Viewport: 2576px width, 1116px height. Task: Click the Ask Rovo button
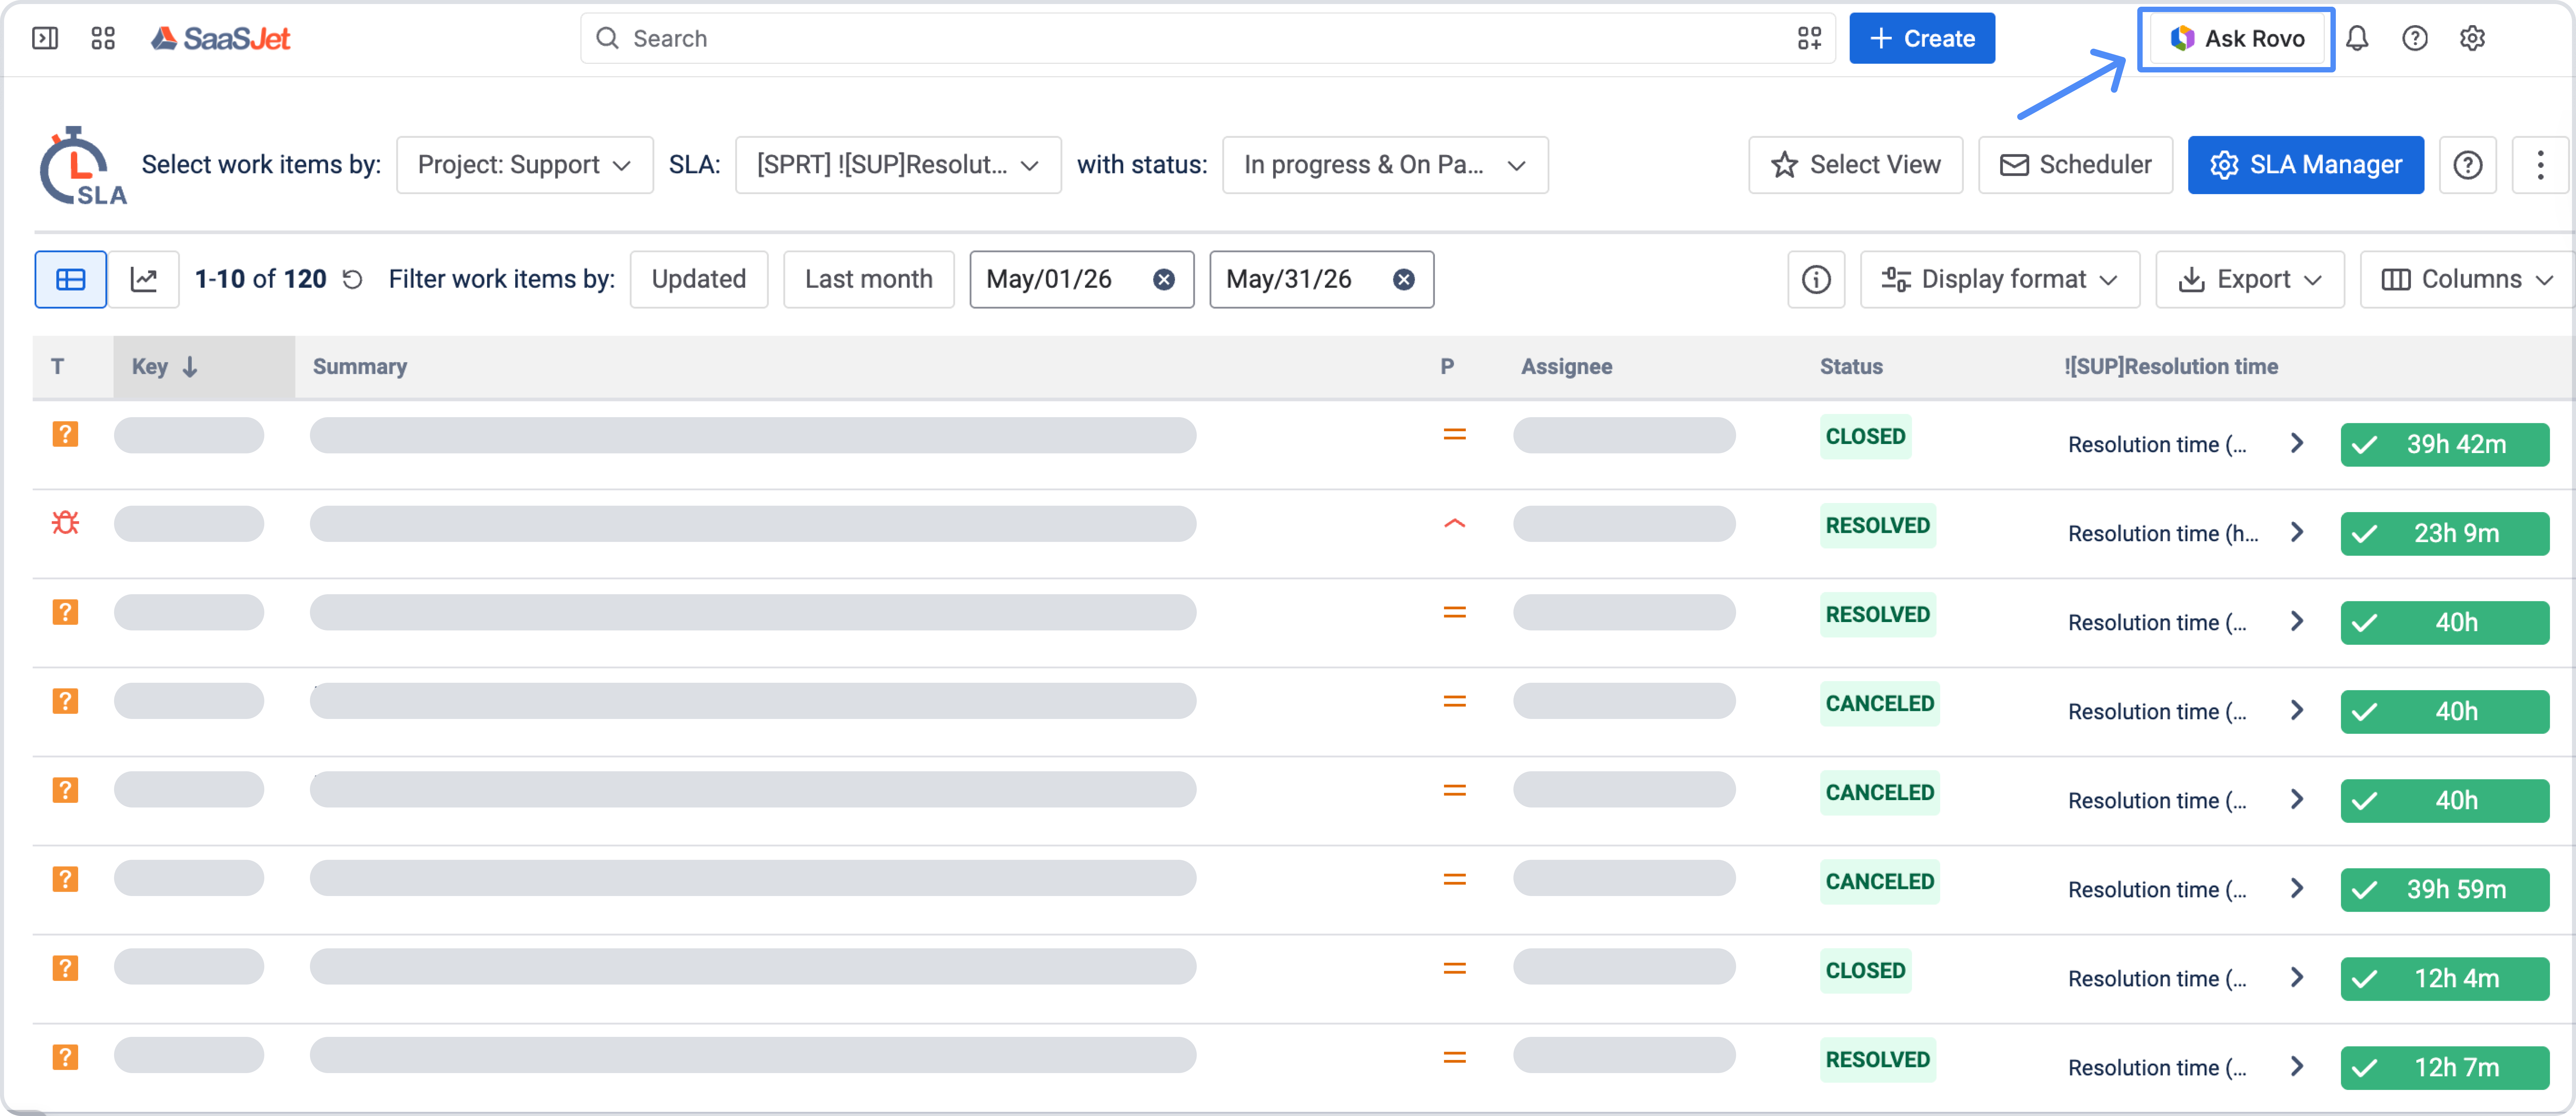pos(2236,38)
